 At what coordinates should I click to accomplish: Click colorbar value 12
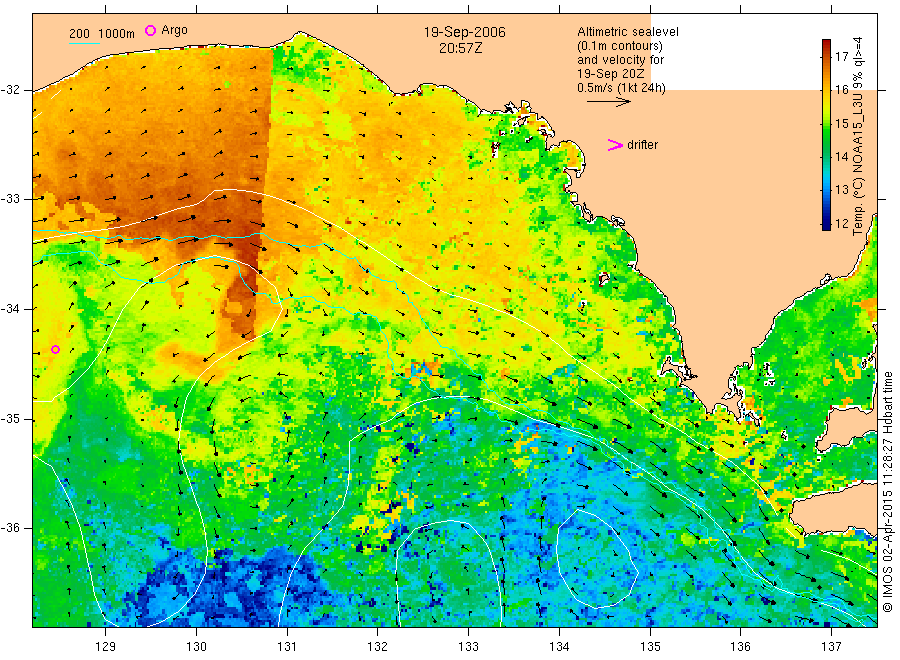pyautogui.click(x=841, y=223)
